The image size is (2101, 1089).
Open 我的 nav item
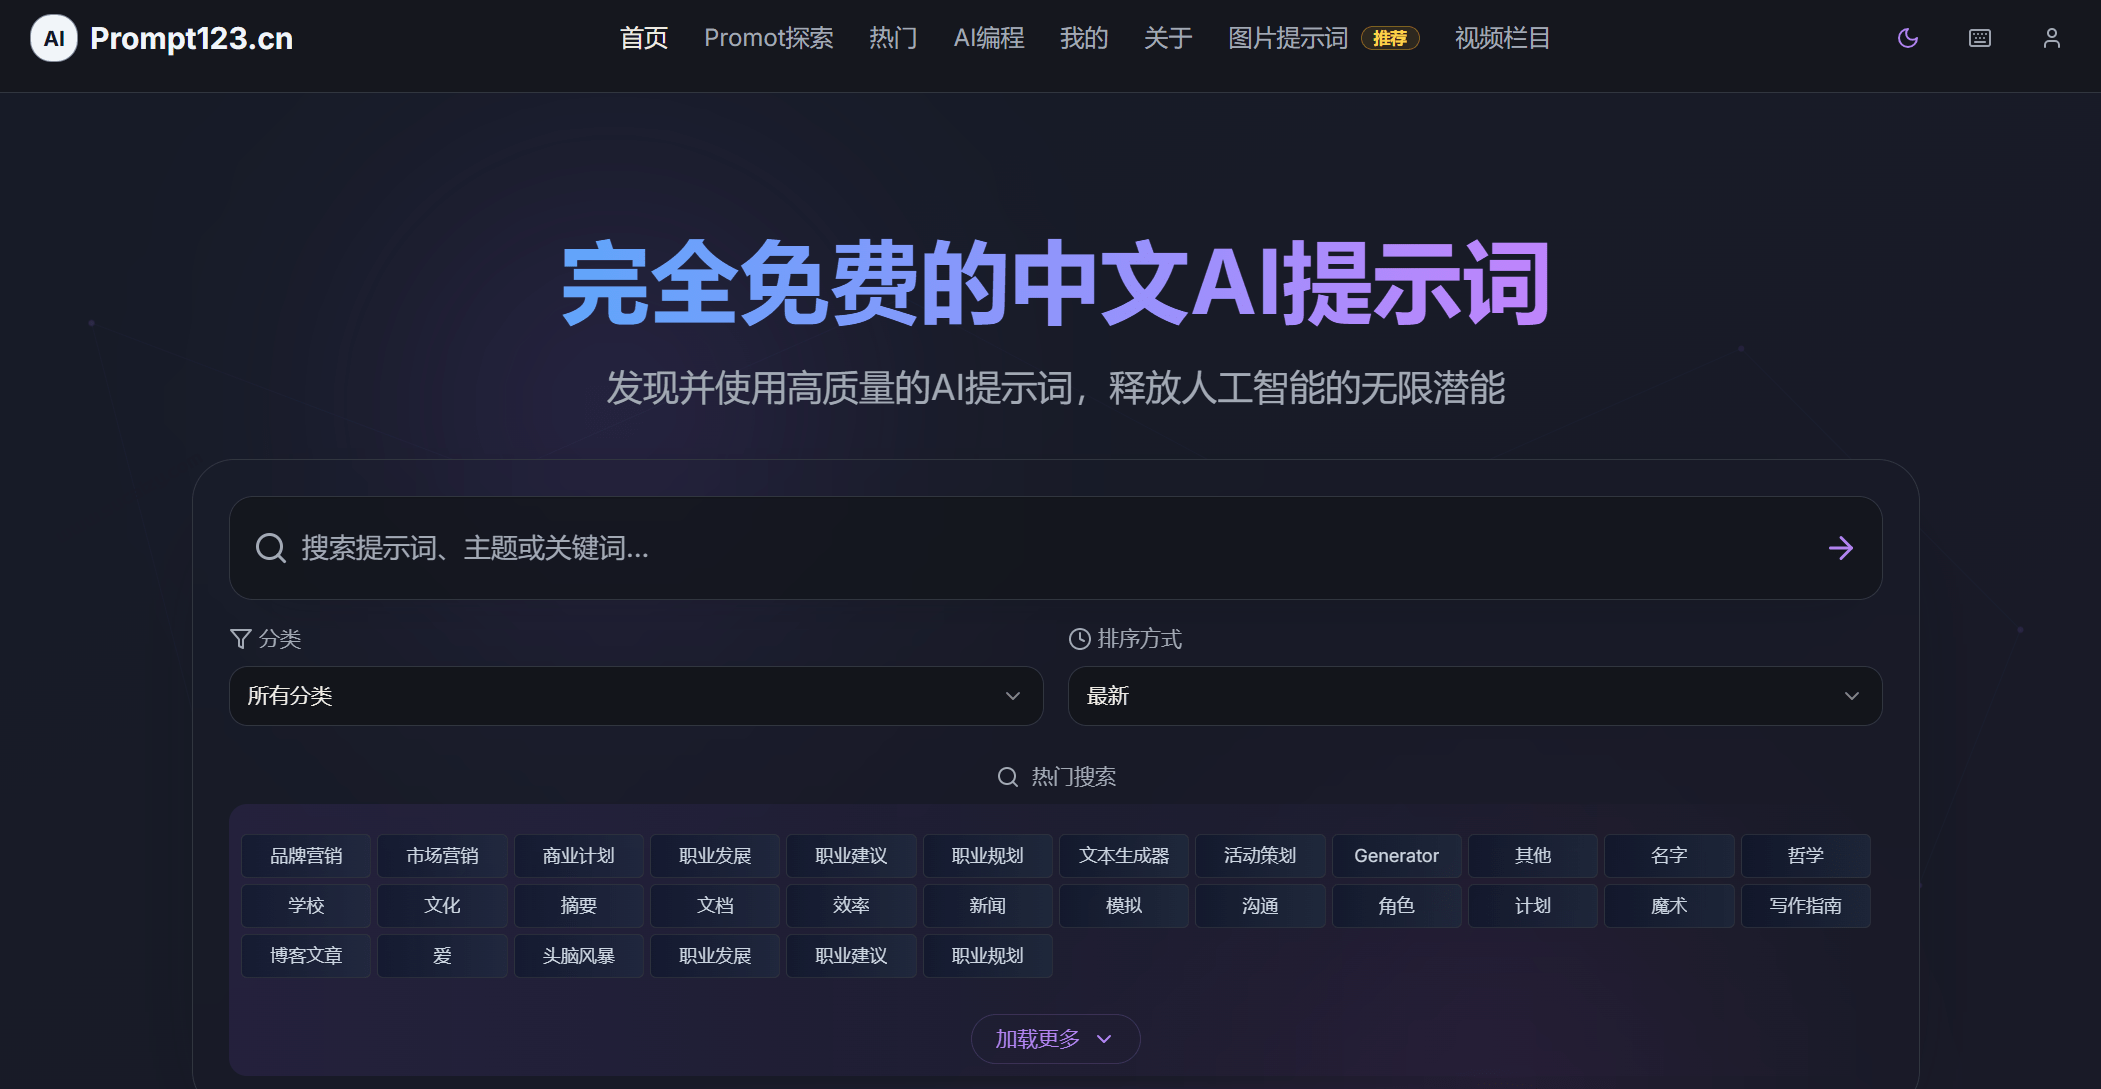(x=1084, y=38)
